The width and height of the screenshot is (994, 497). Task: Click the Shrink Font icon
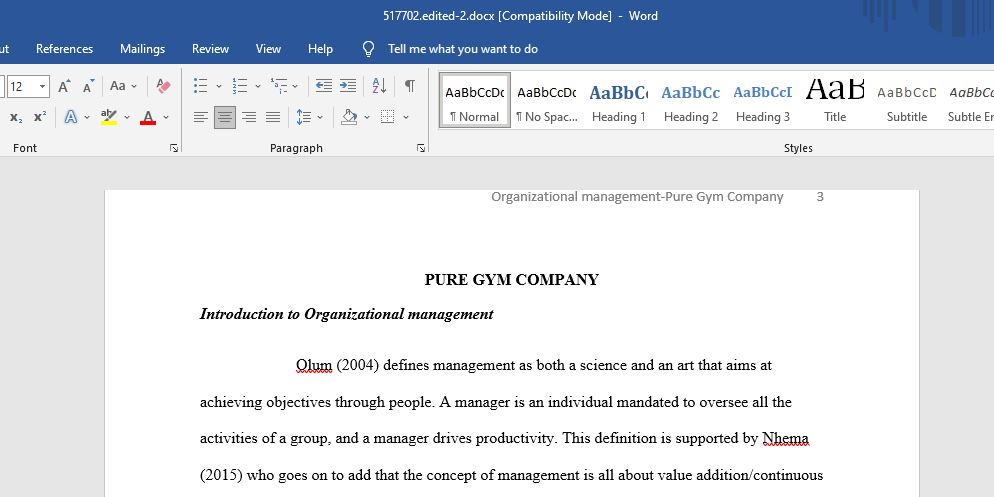(x=89, y=86)
